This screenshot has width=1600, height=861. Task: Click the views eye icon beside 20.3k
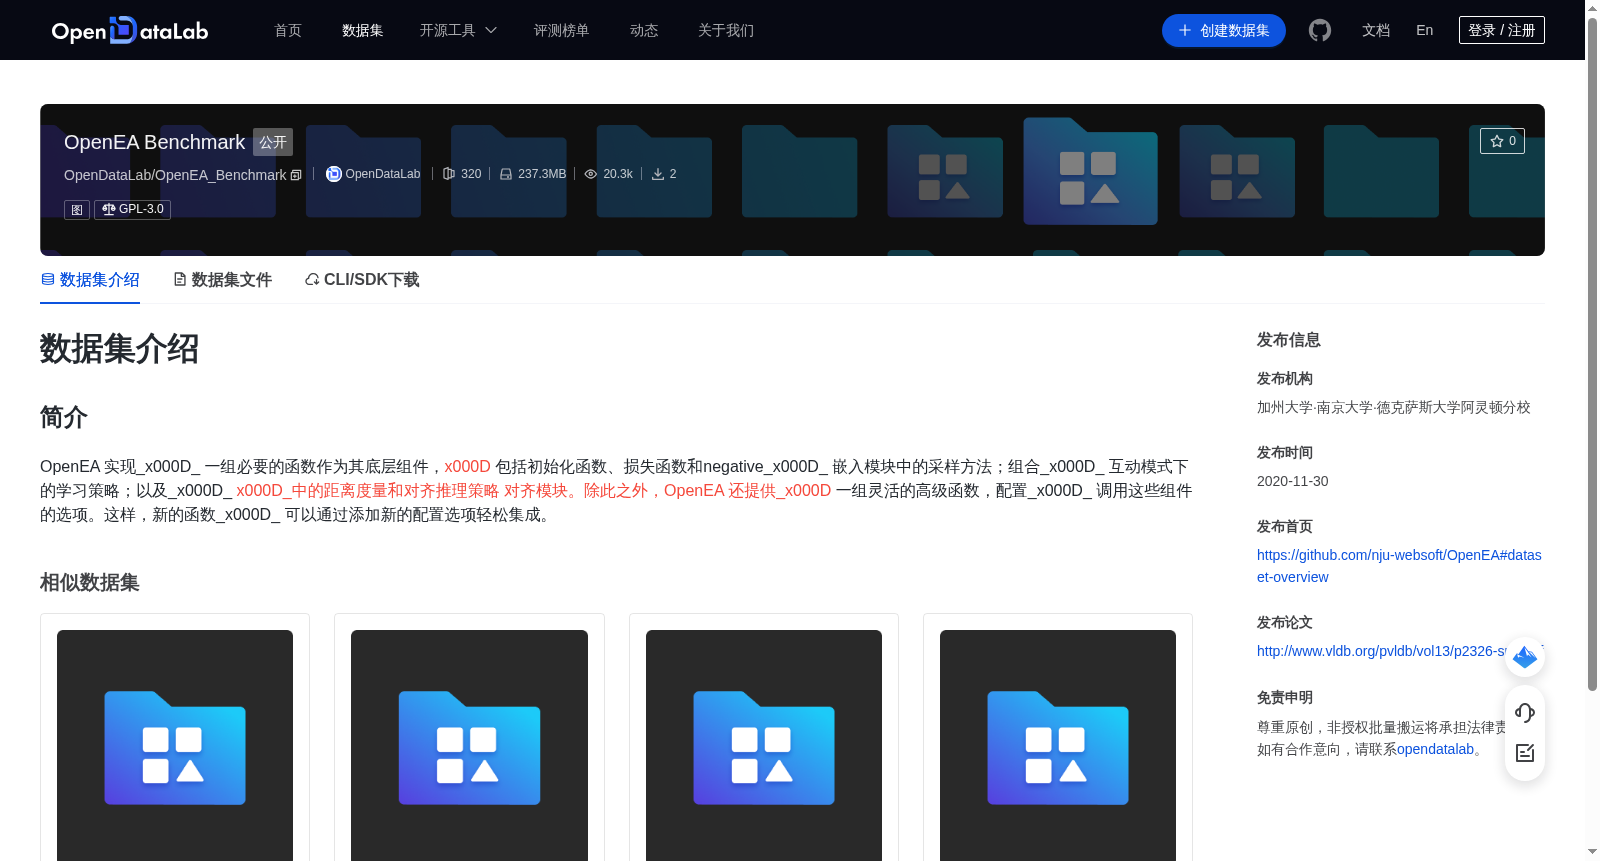coord(591,174)
